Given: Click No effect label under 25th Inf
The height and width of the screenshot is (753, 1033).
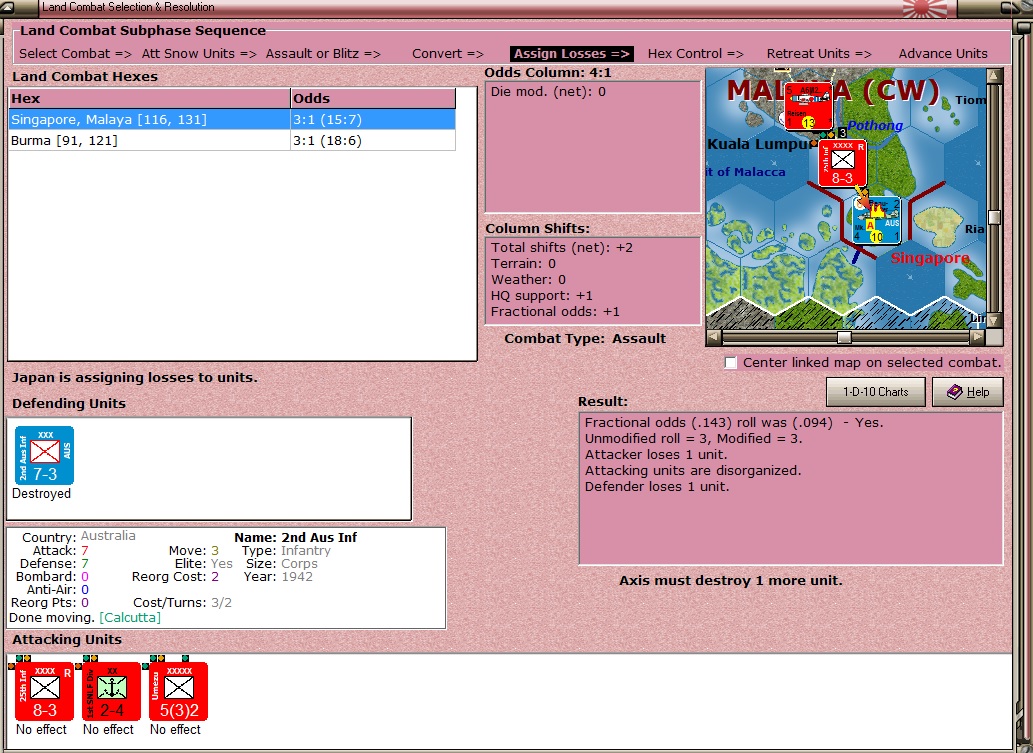Looking at the screenshot, I should 42,729.
